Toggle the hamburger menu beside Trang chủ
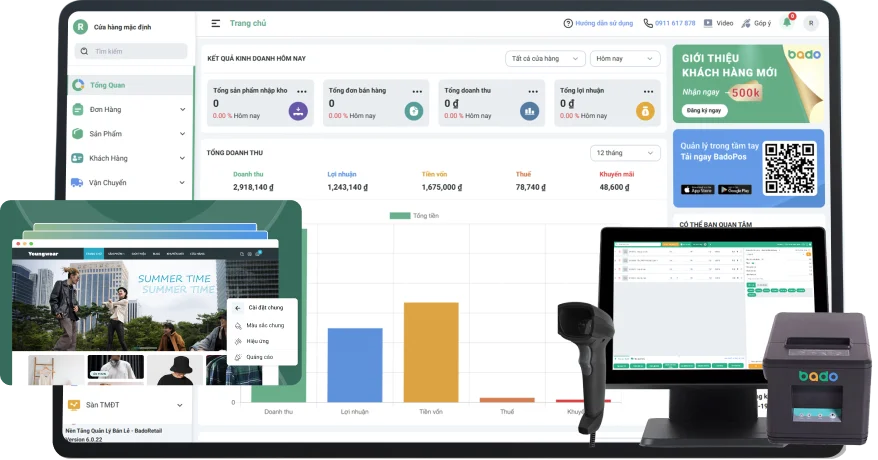Image resolution: width=878 pixels, height=460 pixels. (x=216, y=24)
